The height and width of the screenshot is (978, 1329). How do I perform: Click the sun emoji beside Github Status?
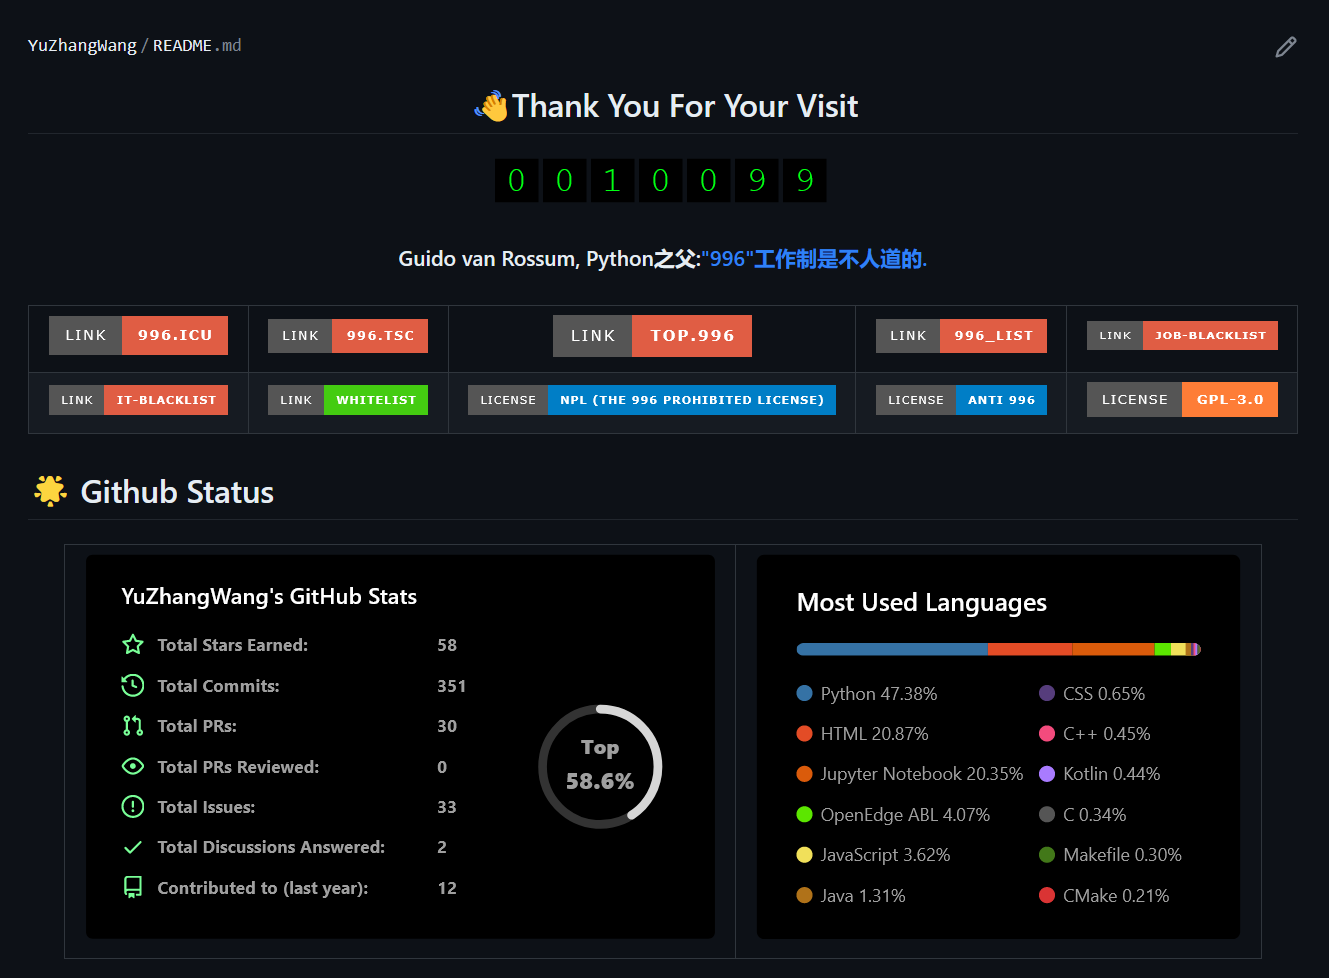50,491
